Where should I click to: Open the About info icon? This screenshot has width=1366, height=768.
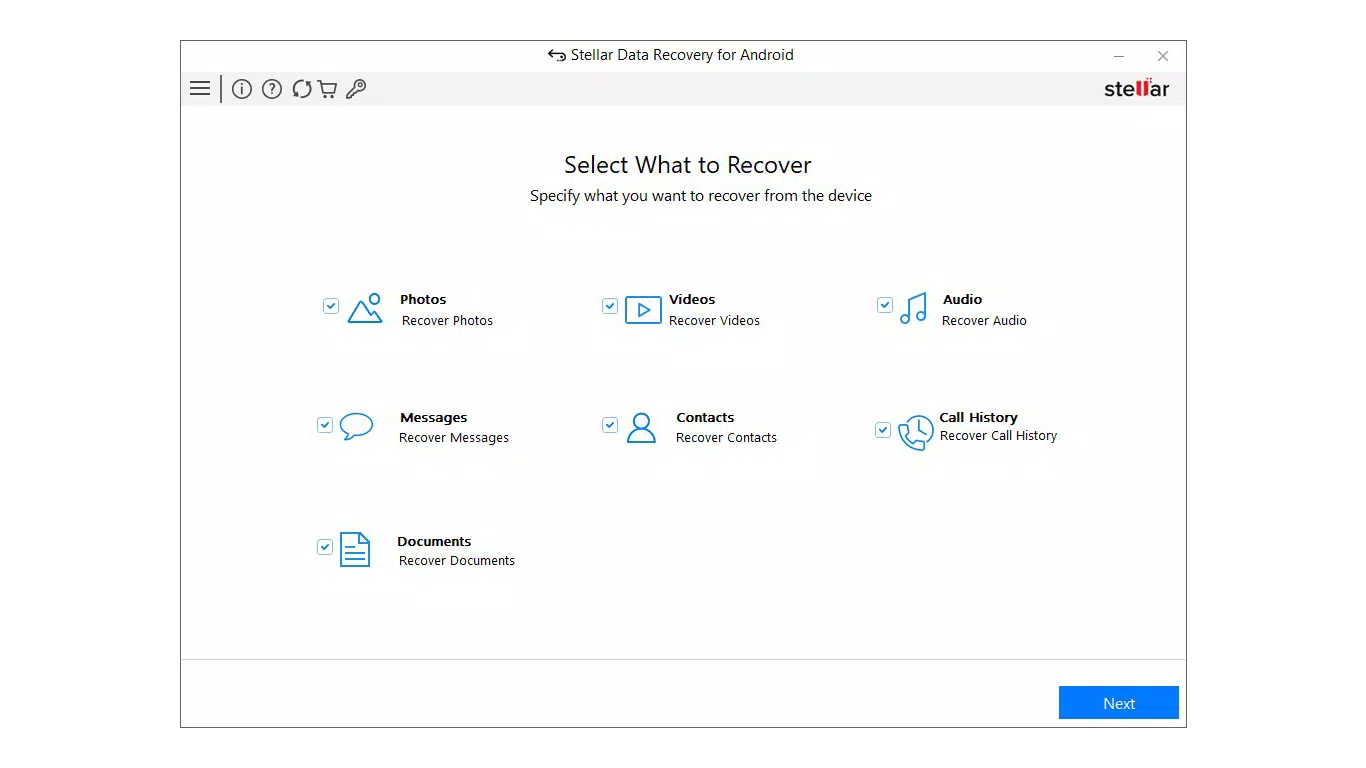242,89
